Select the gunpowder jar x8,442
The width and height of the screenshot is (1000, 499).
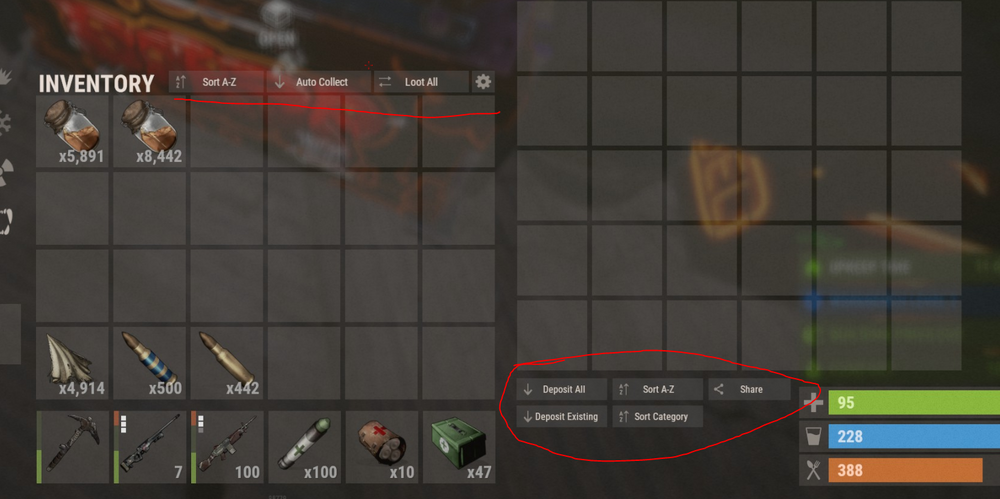150,131
